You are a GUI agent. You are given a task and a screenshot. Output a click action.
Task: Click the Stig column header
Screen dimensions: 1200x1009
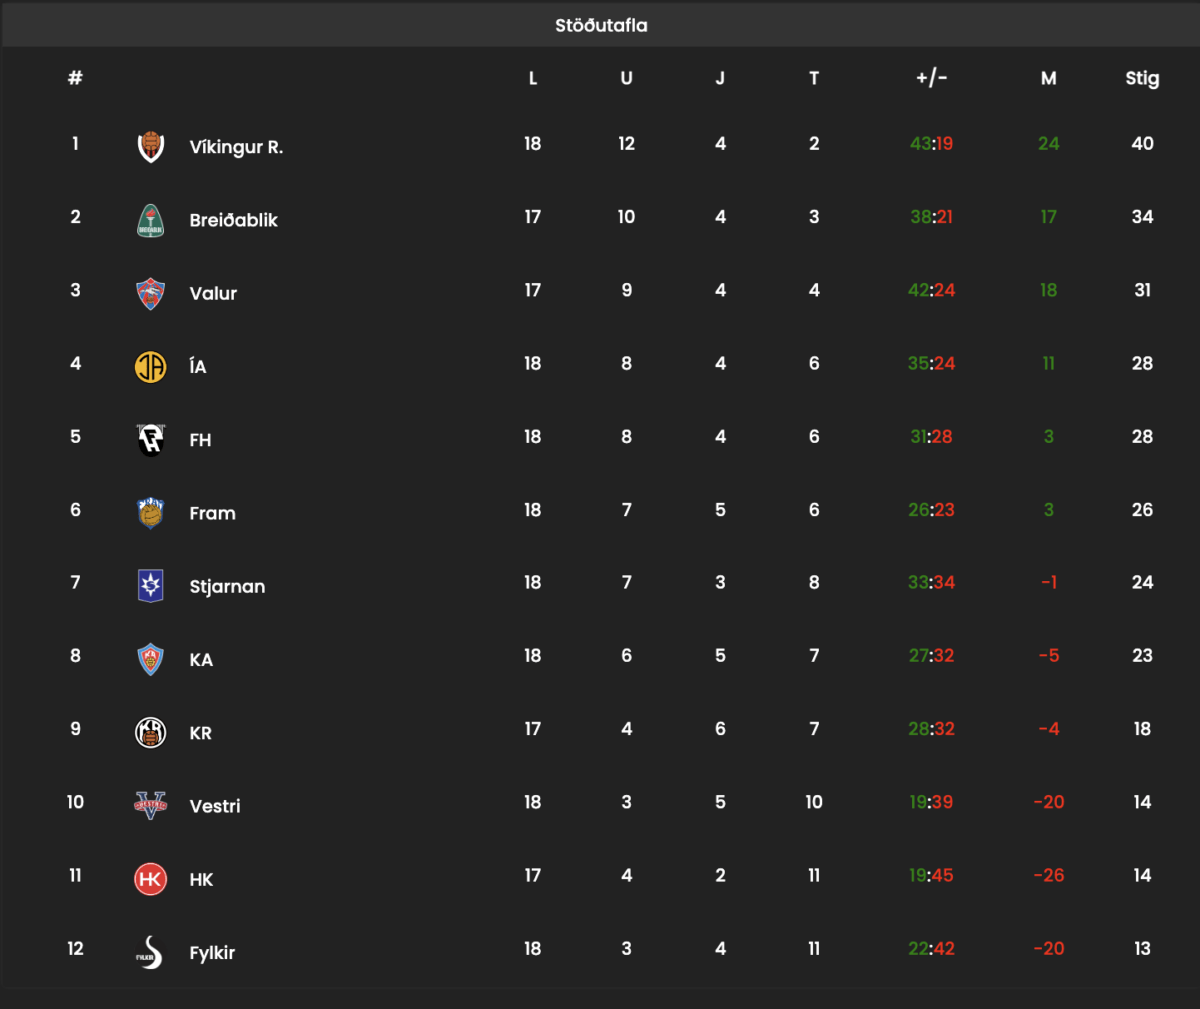(1142, 78)
